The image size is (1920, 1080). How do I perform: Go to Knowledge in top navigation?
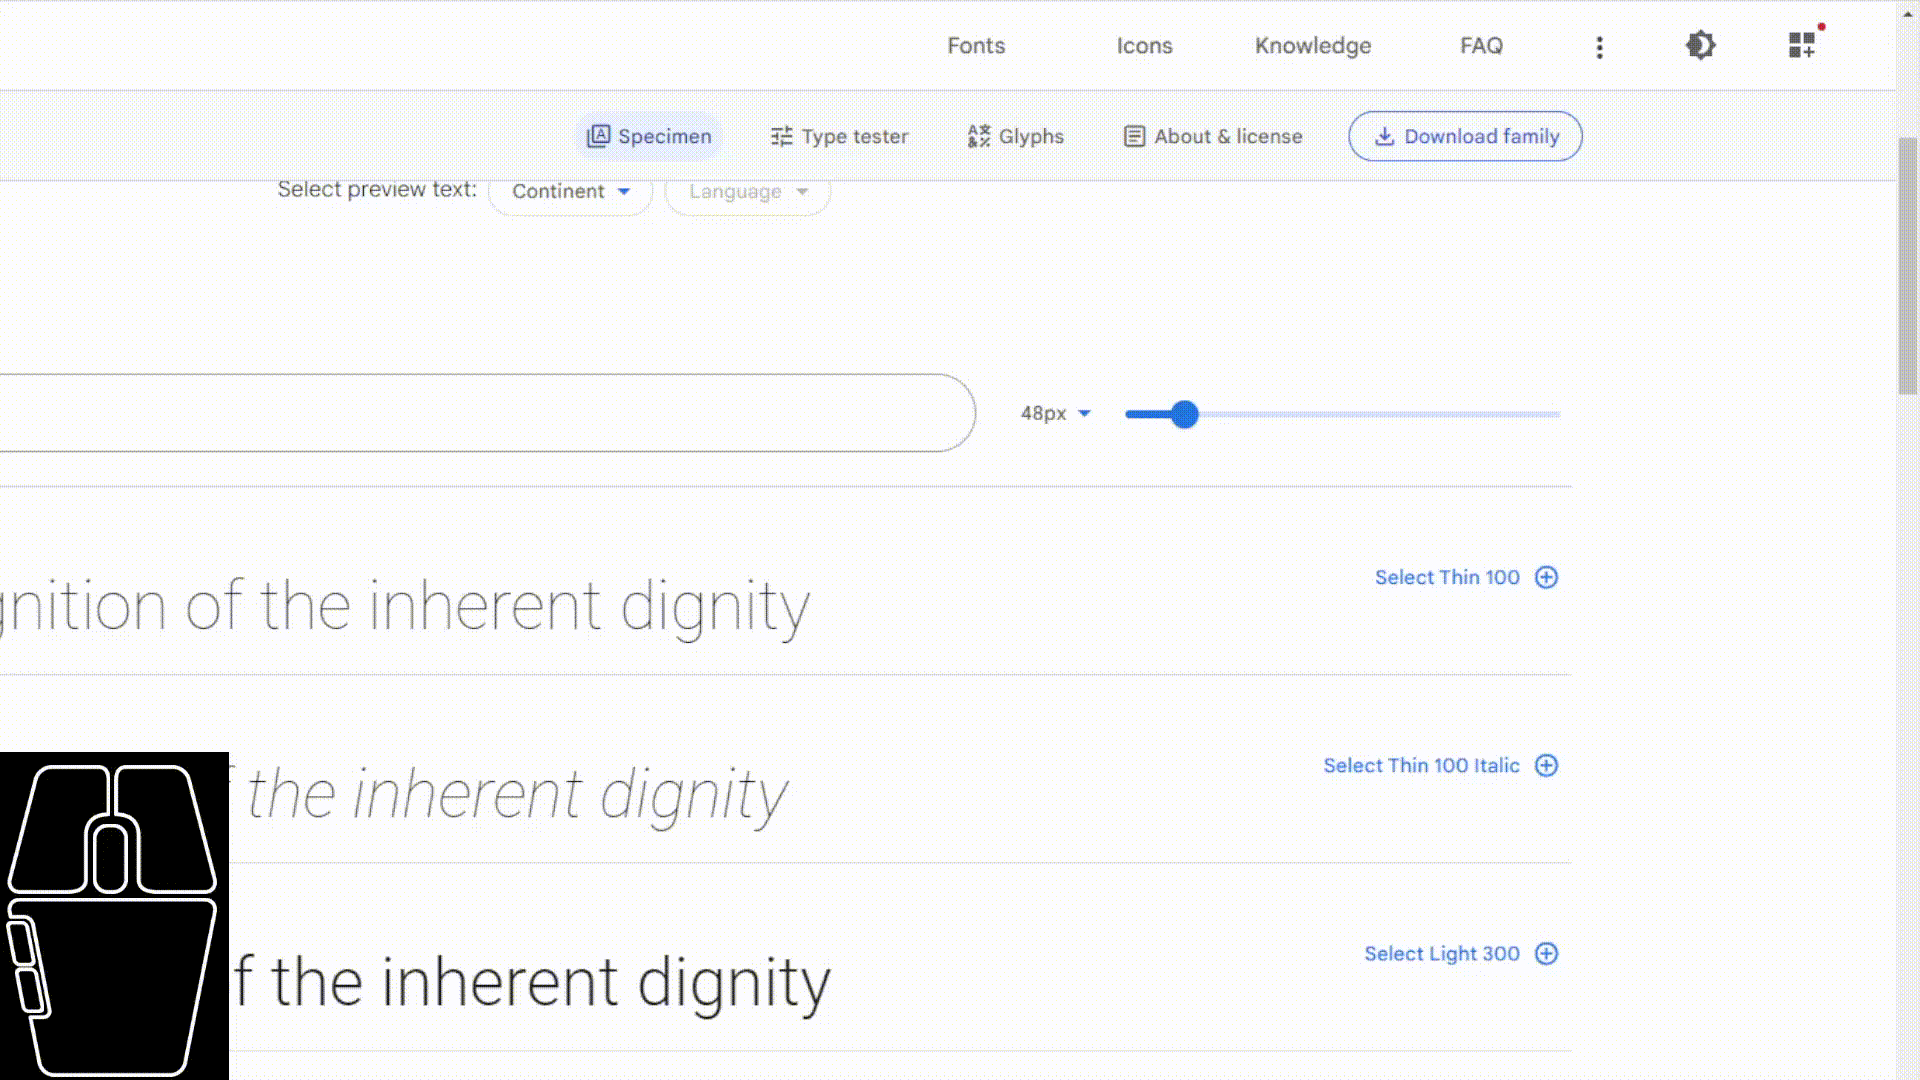pos(1313,45)
